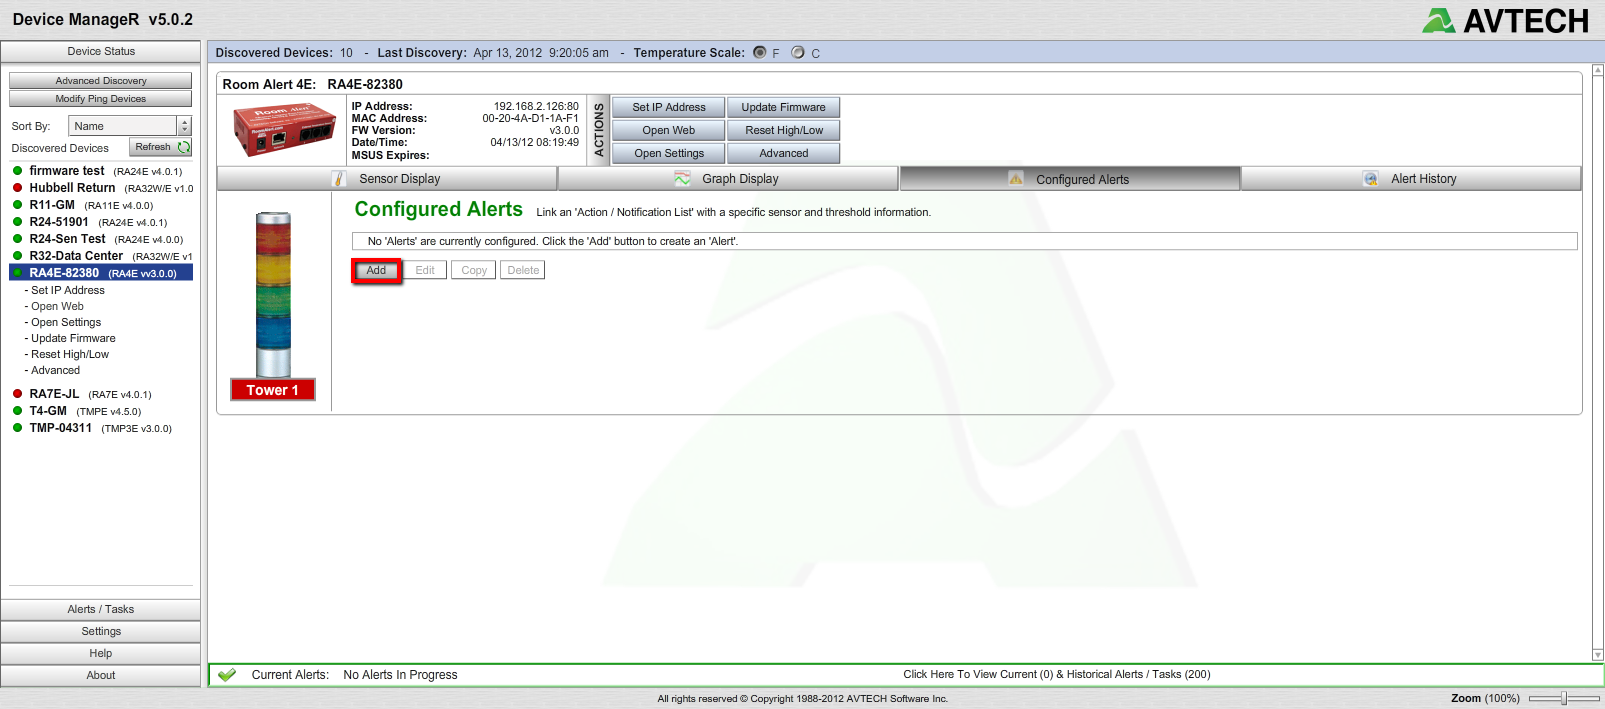
Task: Click the Alert History magnifier icon
Action: tap(1371, 179)
